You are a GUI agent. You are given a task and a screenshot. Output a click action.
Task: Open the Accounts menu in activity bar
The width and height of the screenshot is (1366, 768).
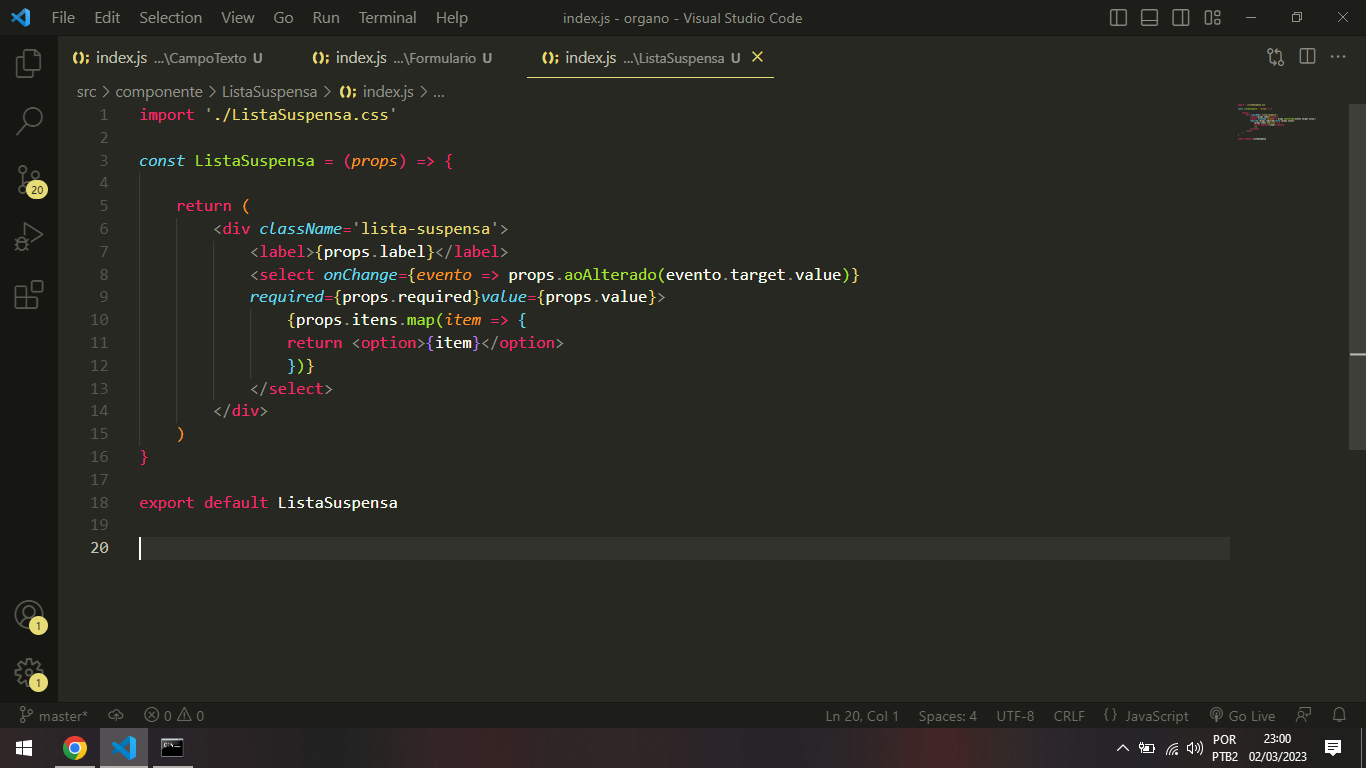pyautogui.click(x=29, y=616)
